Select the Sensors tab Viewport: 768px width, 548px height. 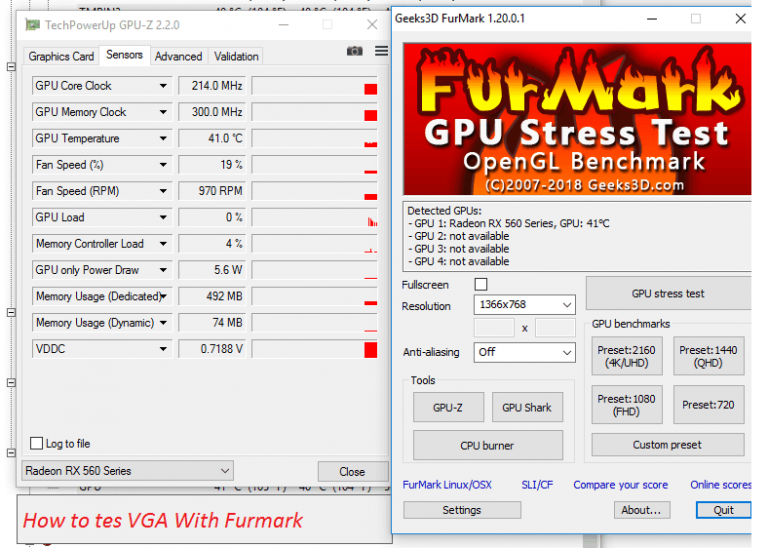coord(124,55)
